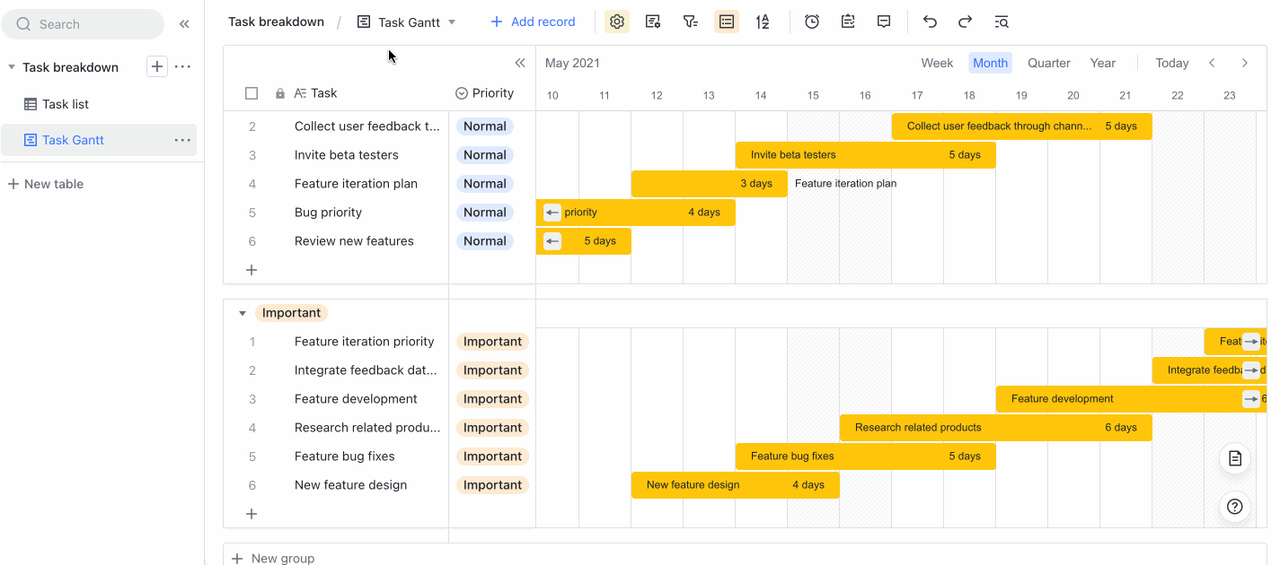Screen dimensions: 1280x565
Task: Check the select-all checkbox in header
Action: tap(252, 93)
